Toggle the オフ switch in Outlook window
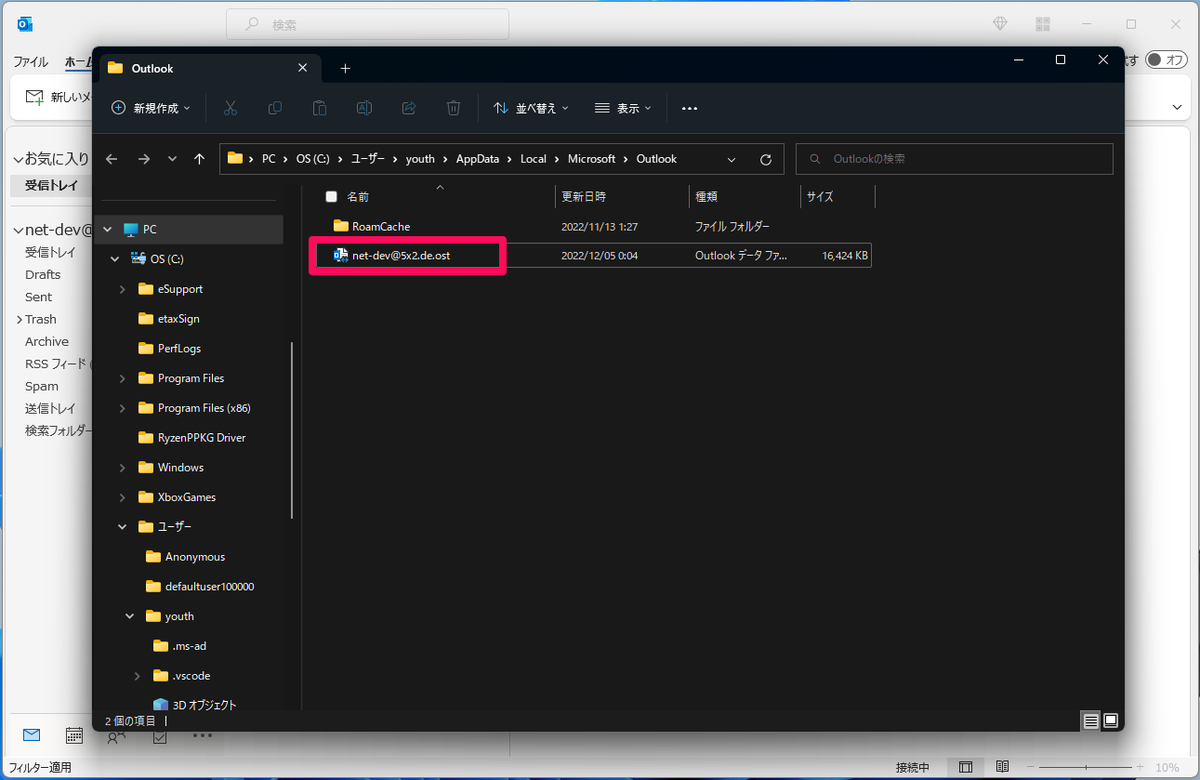This screenshot has height=780, width=1200. point(1167,61)
